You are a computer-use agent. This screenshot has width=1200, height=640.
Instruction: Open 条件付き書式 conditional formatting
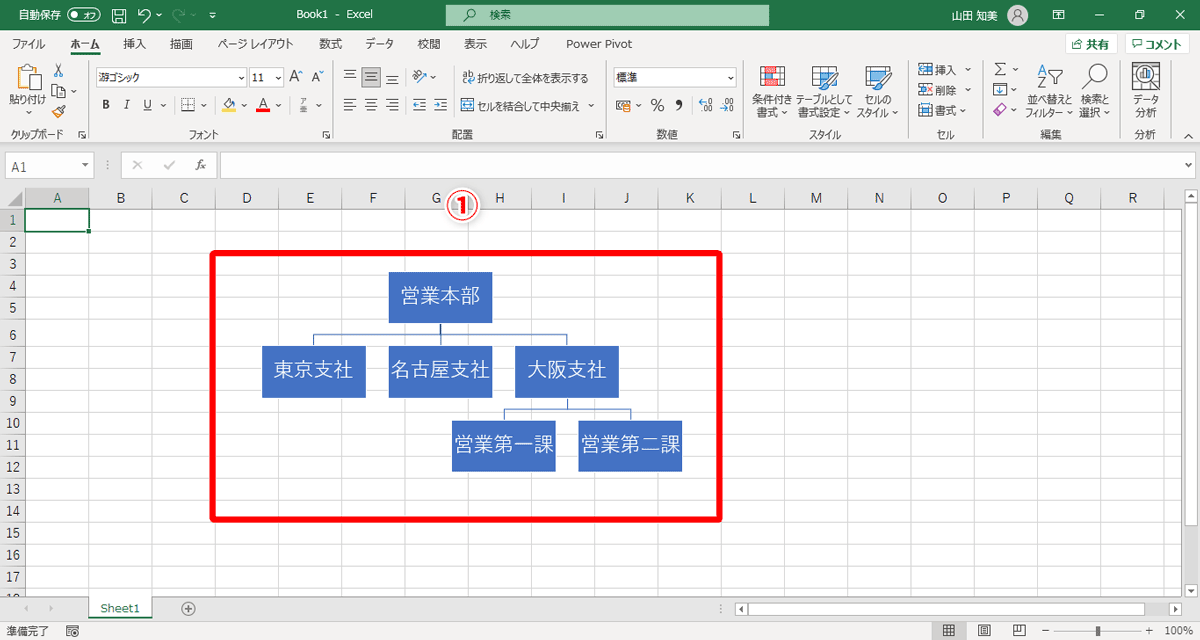[x=772, y=92]
